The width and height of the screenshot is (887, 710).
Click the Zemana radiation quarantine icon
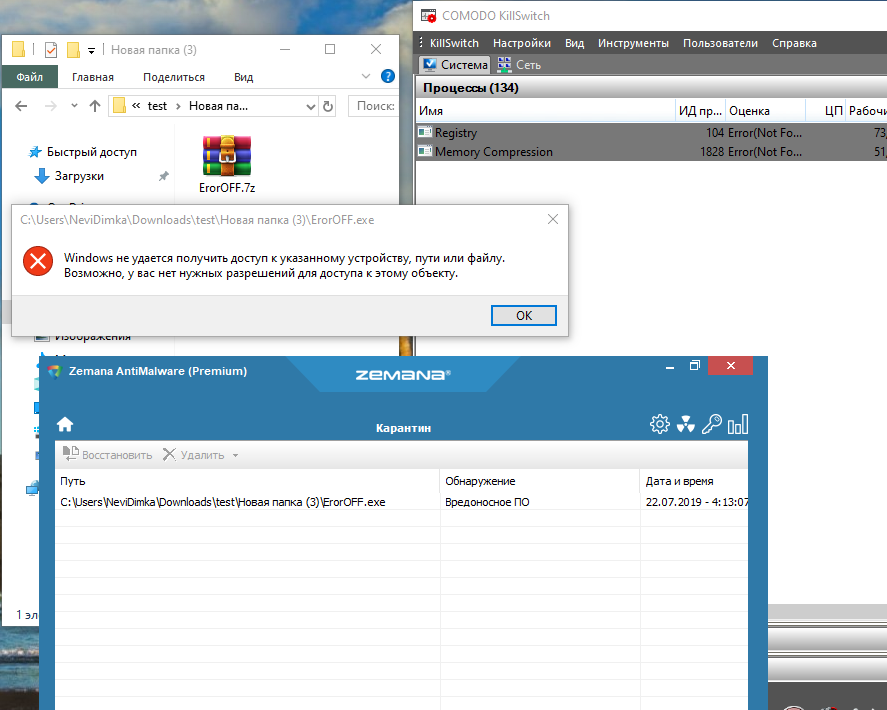coord(686,424)
